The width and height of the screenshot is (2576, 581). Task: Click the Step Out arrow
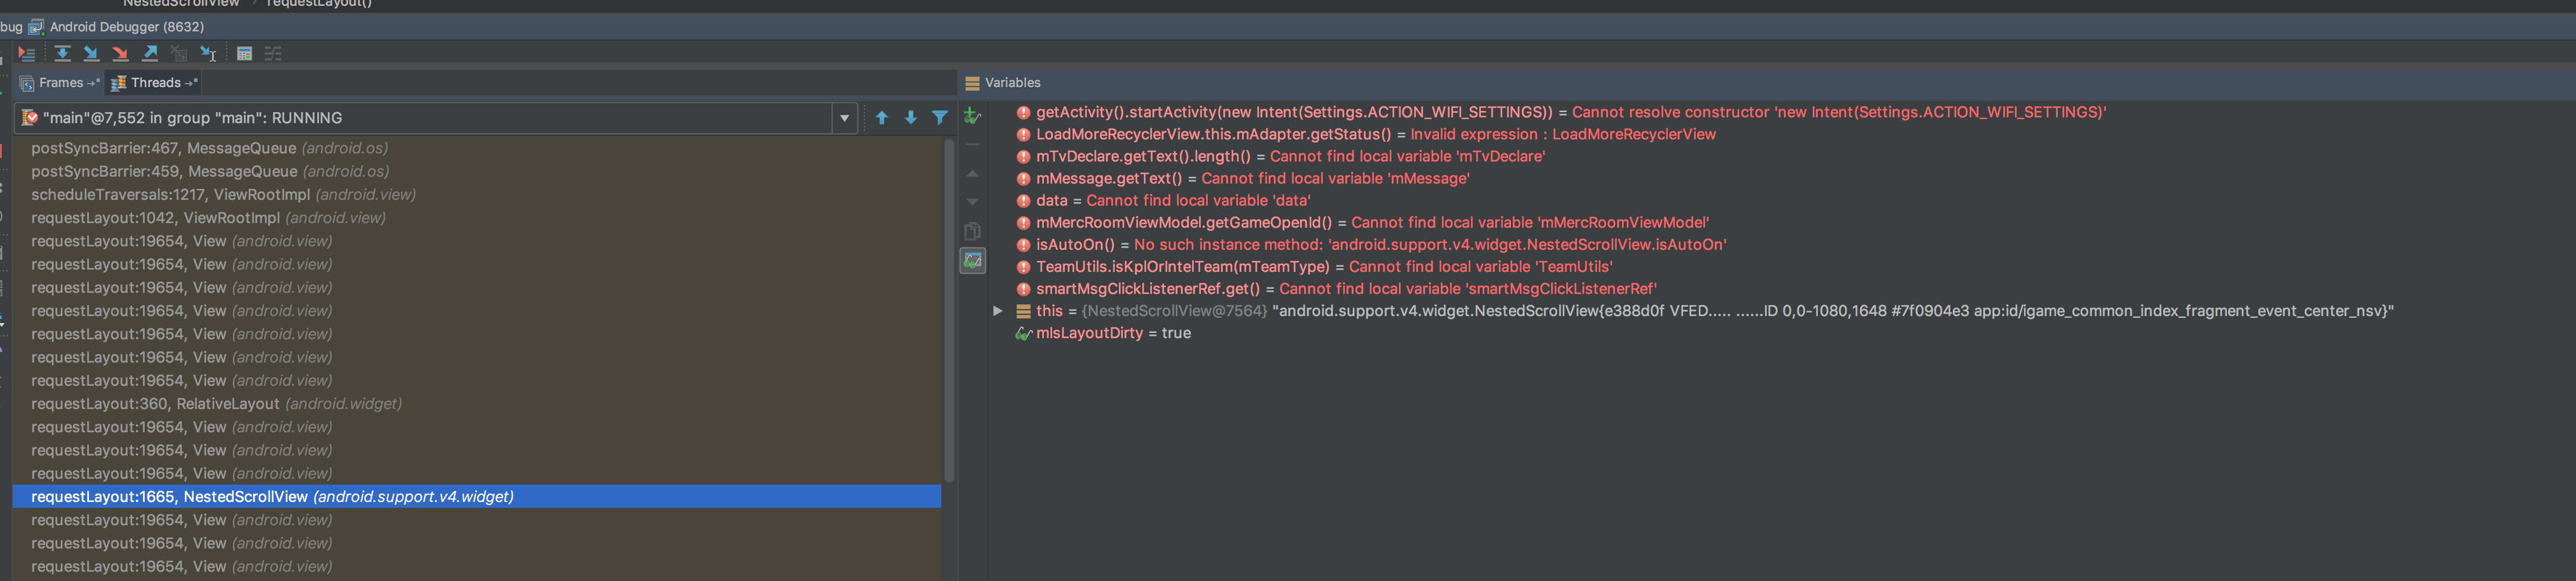[150, 53]
